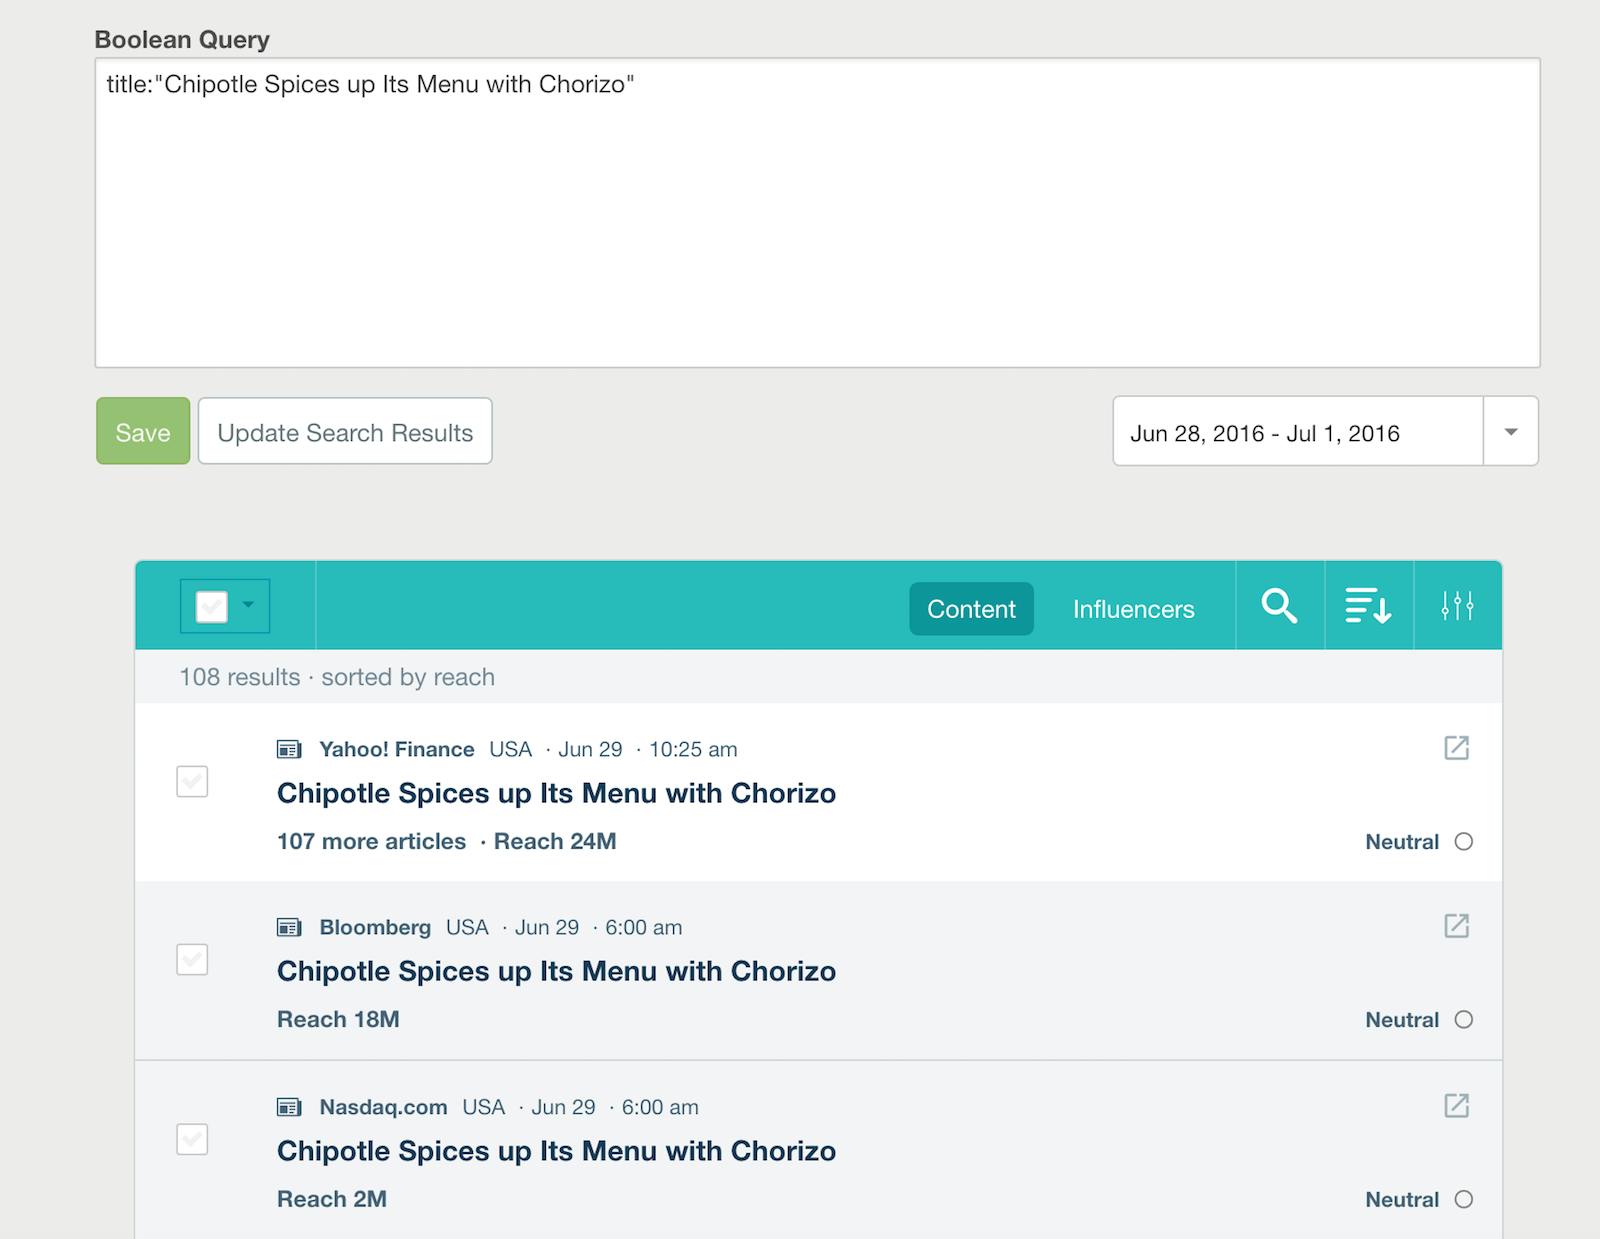1600x1239 pixels.
Task: Click the green Save button
Action: 143,431
